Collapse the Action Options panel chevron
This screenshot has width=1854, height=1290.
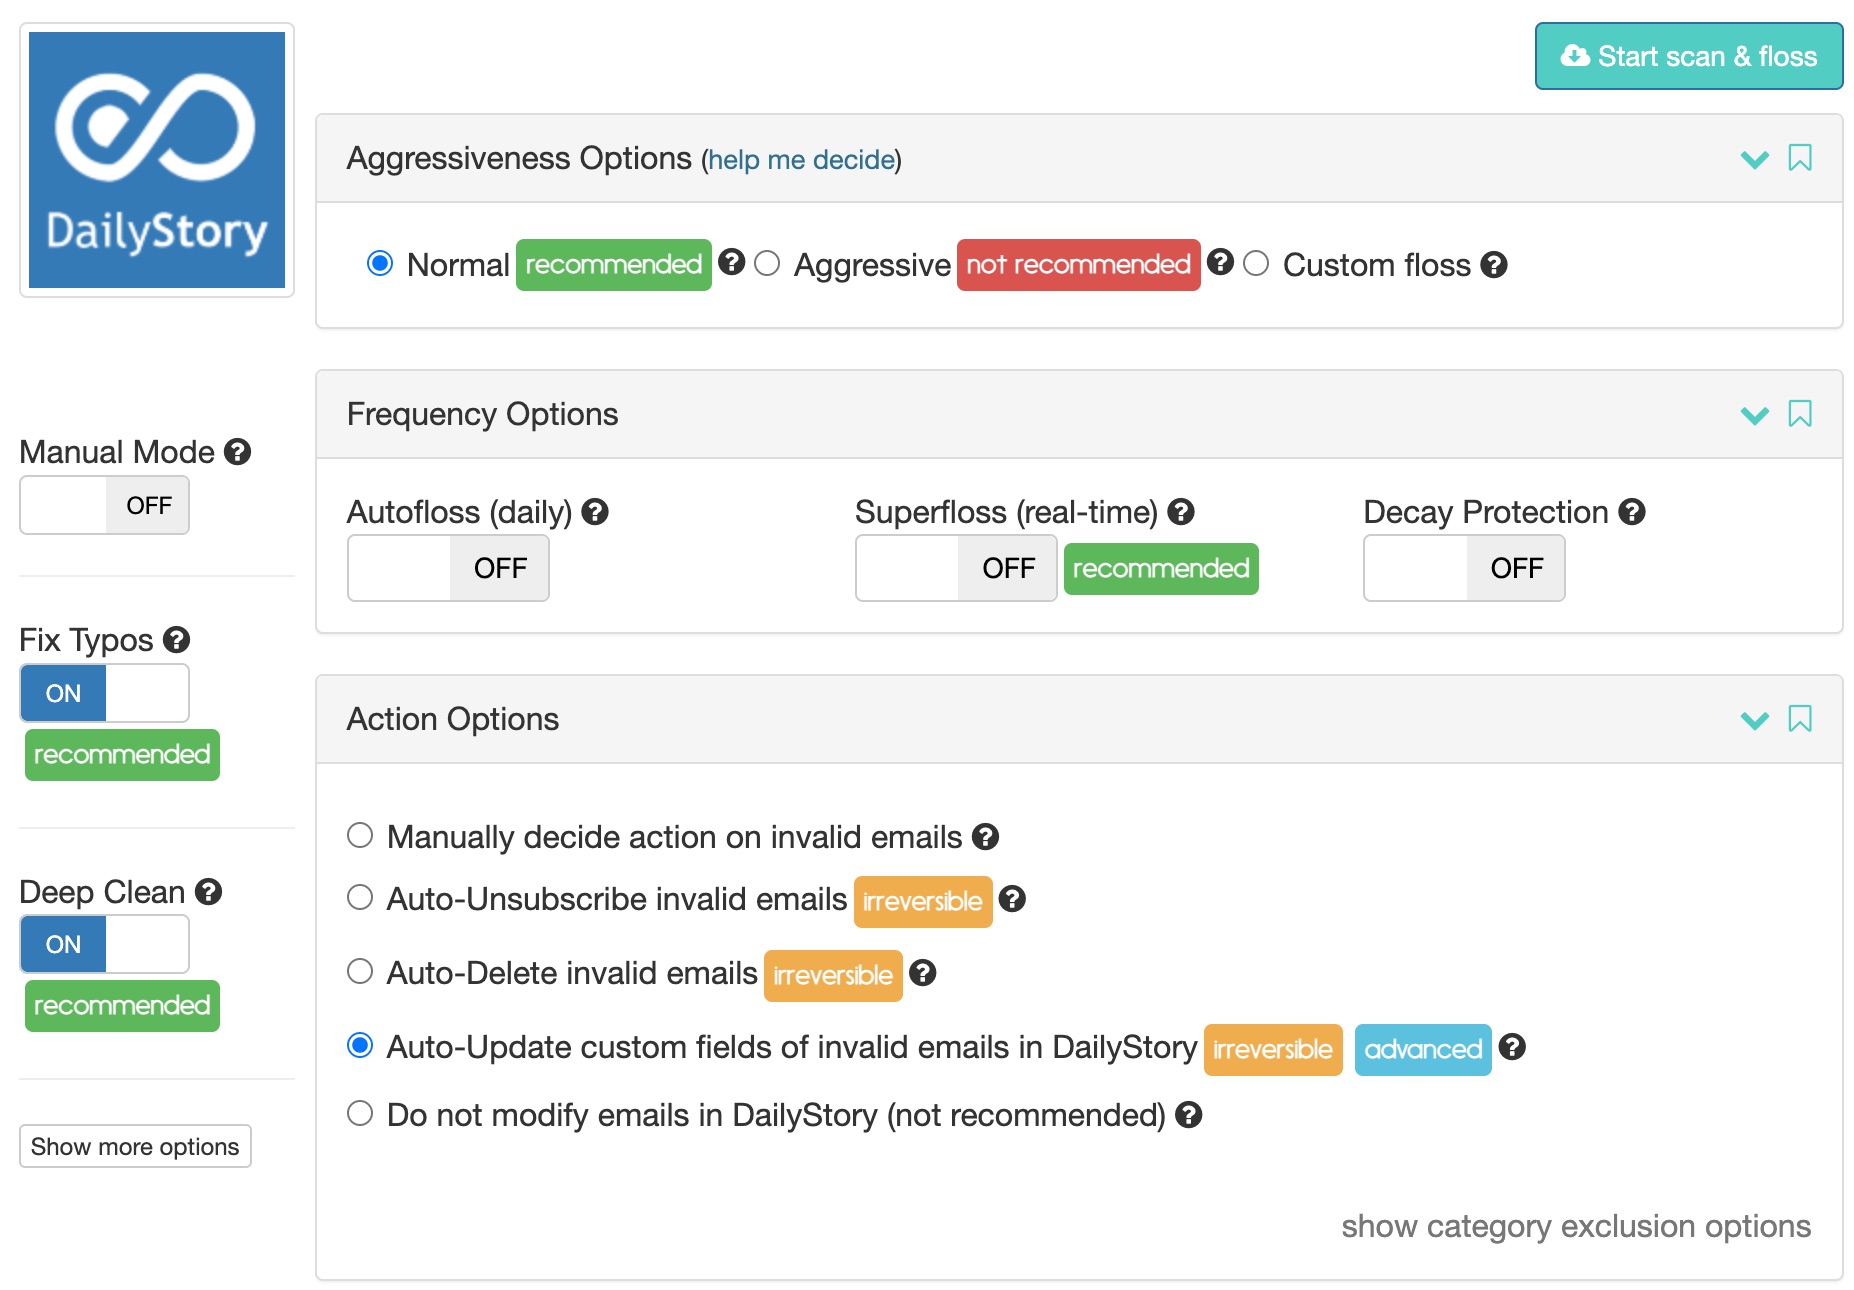tap(1754, 720)
